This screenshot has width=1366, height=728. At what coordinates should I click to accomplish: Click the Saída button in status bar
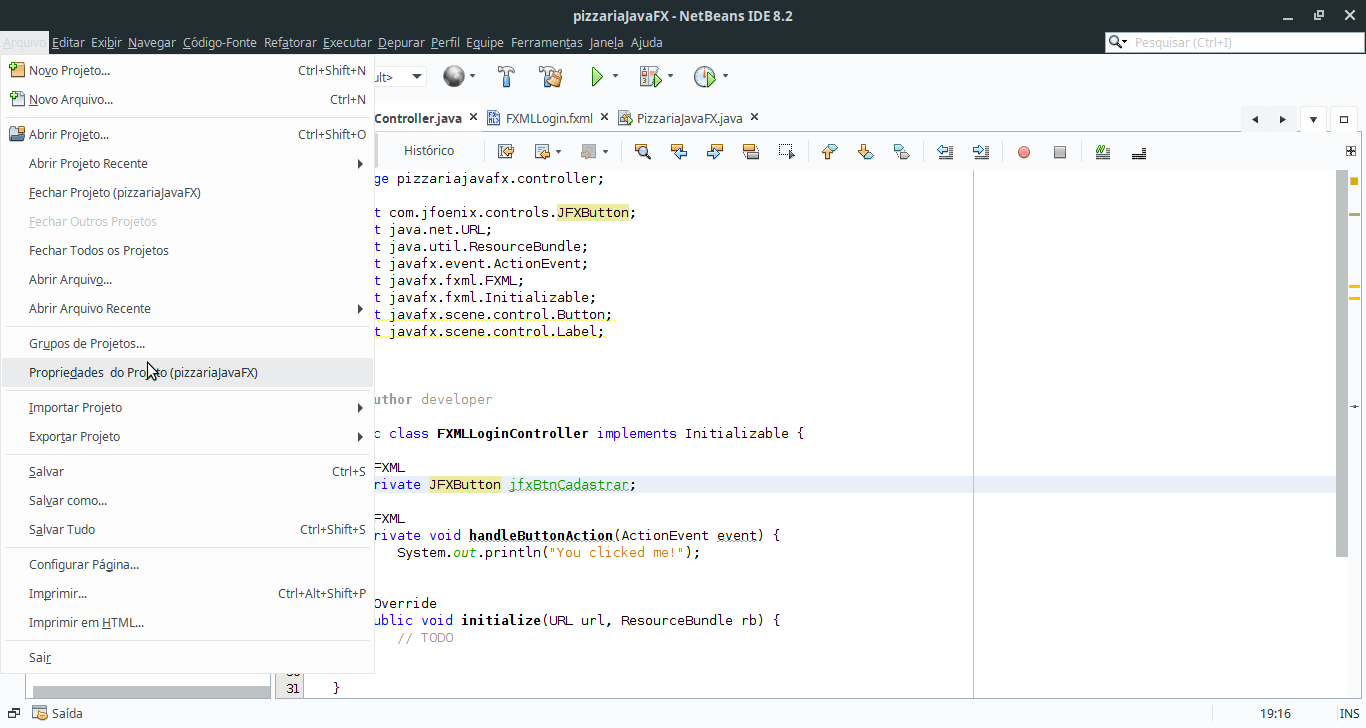tap(57, 713)
